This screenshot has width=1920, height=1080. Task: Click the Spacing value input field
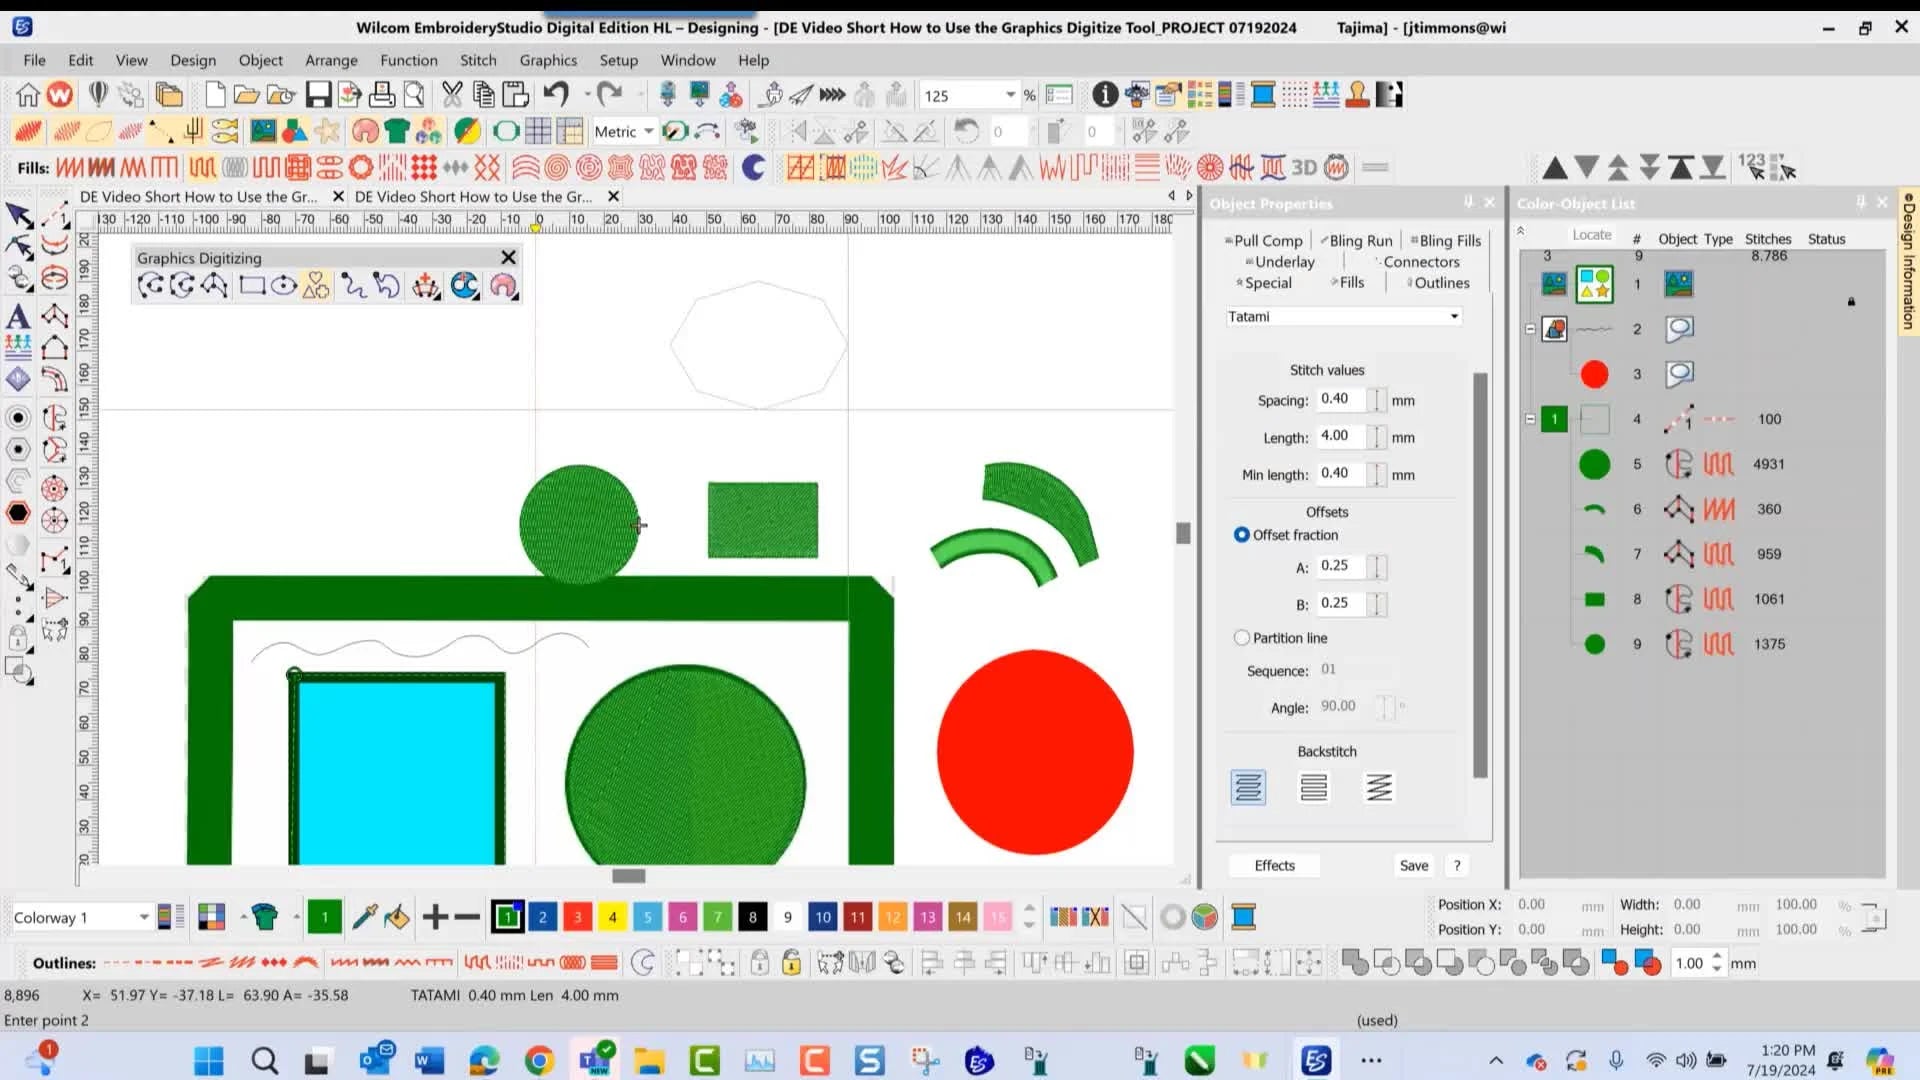point(1340,399)
